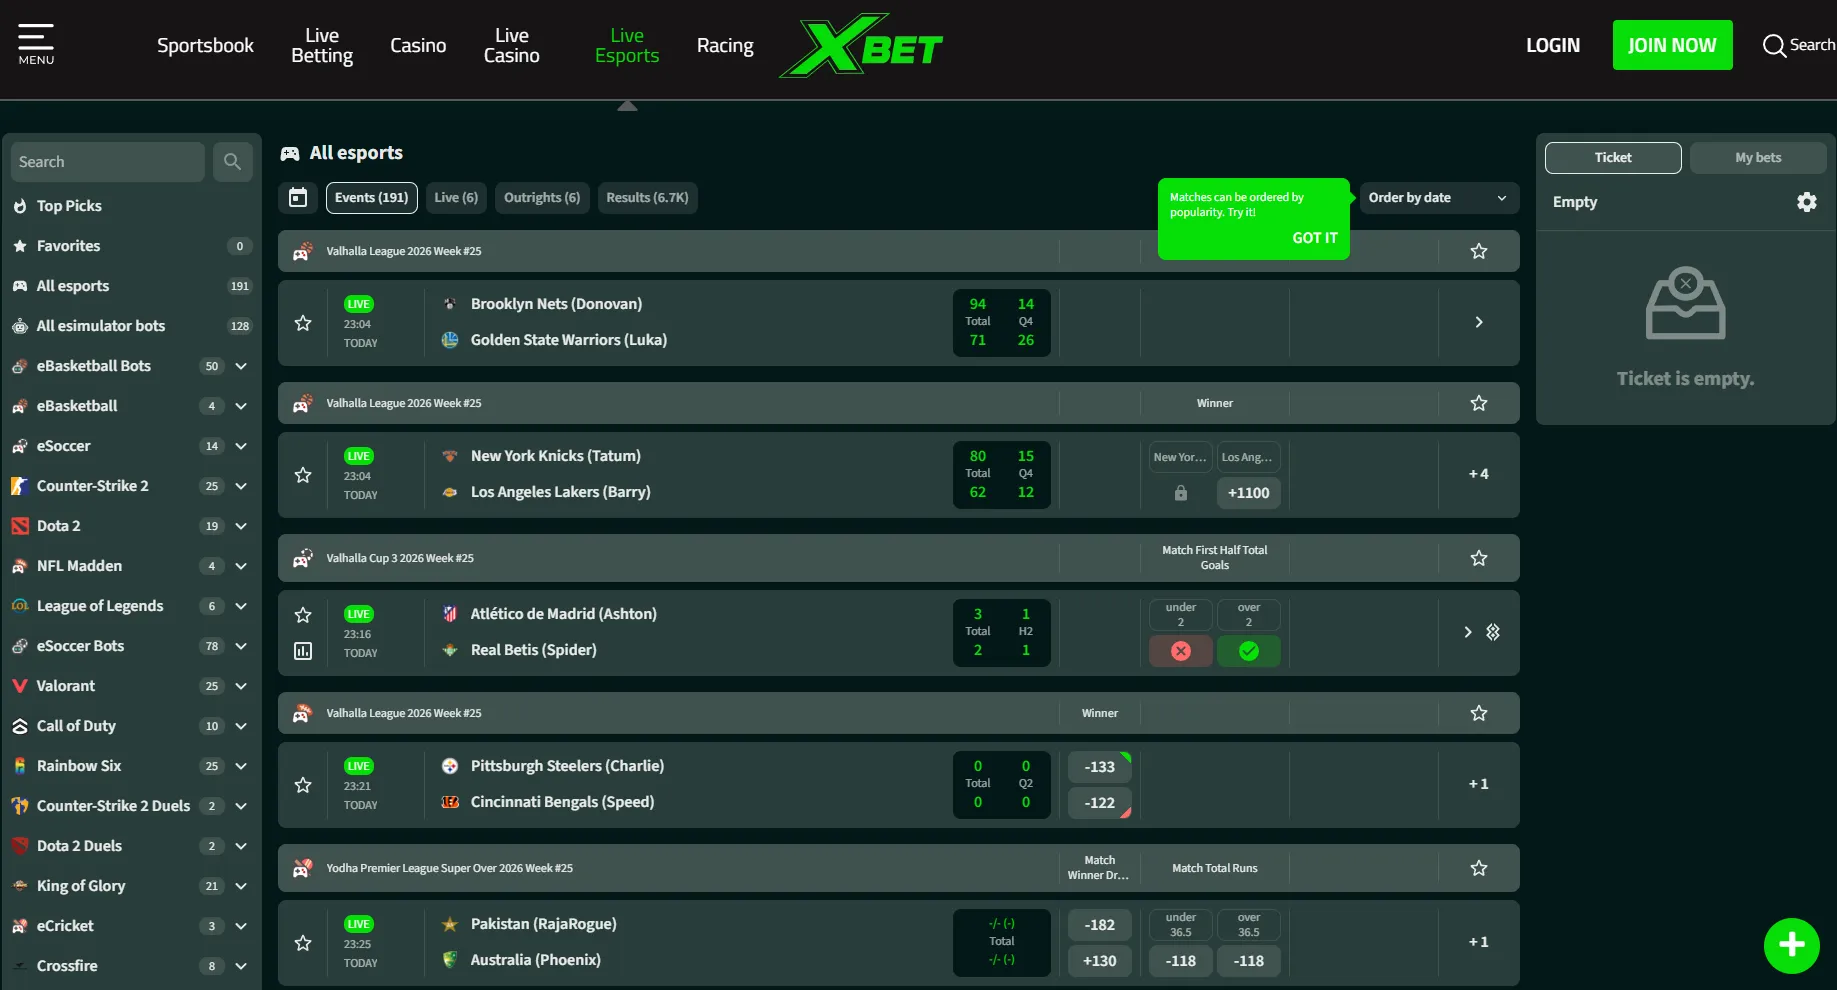Expand eCricket chevron
Viewport: 1837px width, 990px height.
click(241, 926)
